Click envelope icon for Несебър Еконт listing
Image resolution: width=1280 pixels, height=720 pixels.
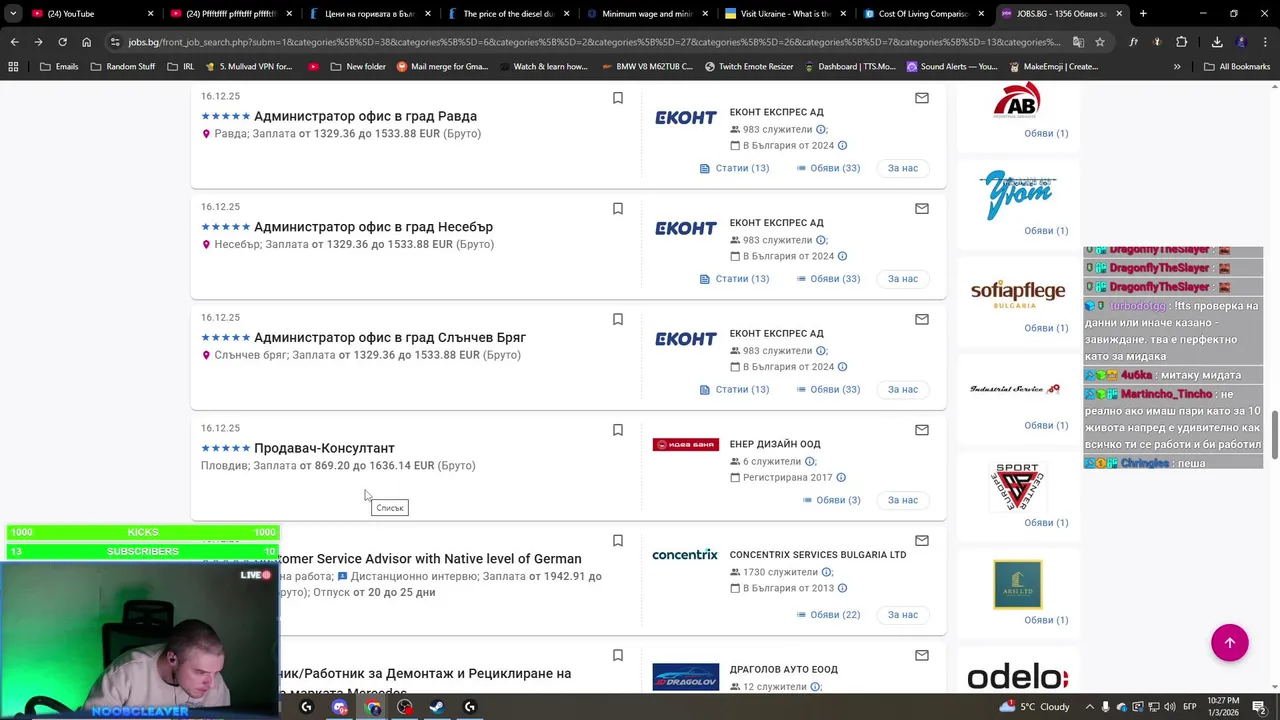922,209
